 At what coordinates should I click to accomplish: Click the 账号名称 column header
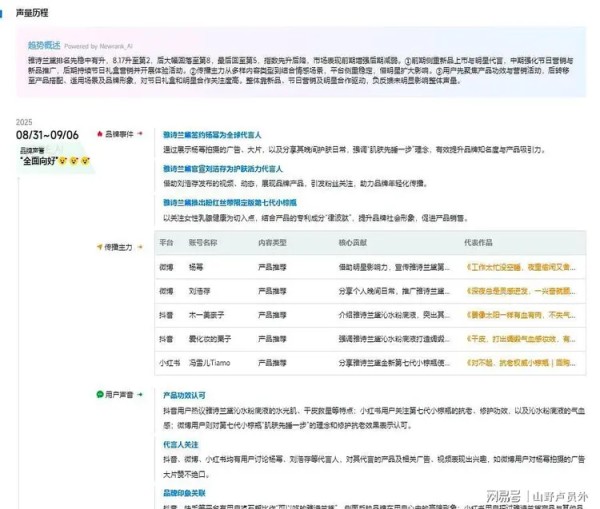coord(204,244)
